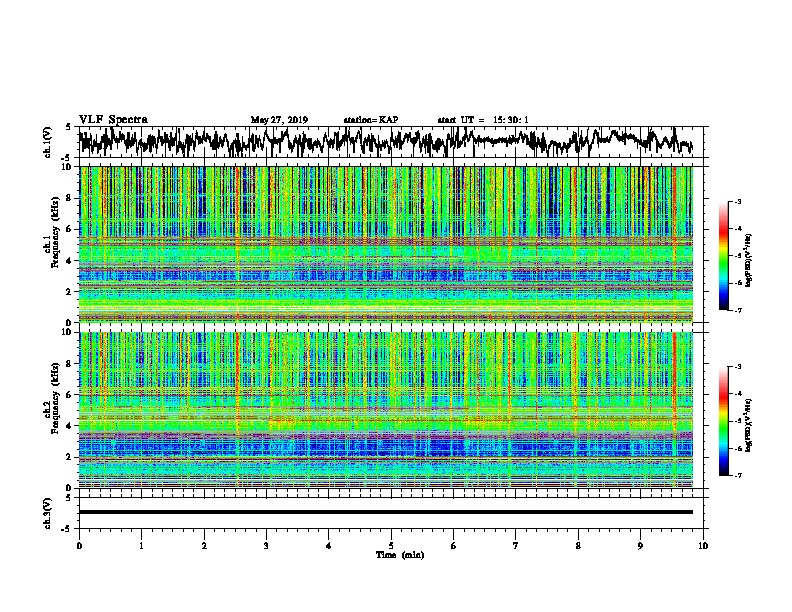792x612 pixels.
Task: Click the flat black ch.3 voltage trace
Action: pyautogui.click(x=385, y=512)
